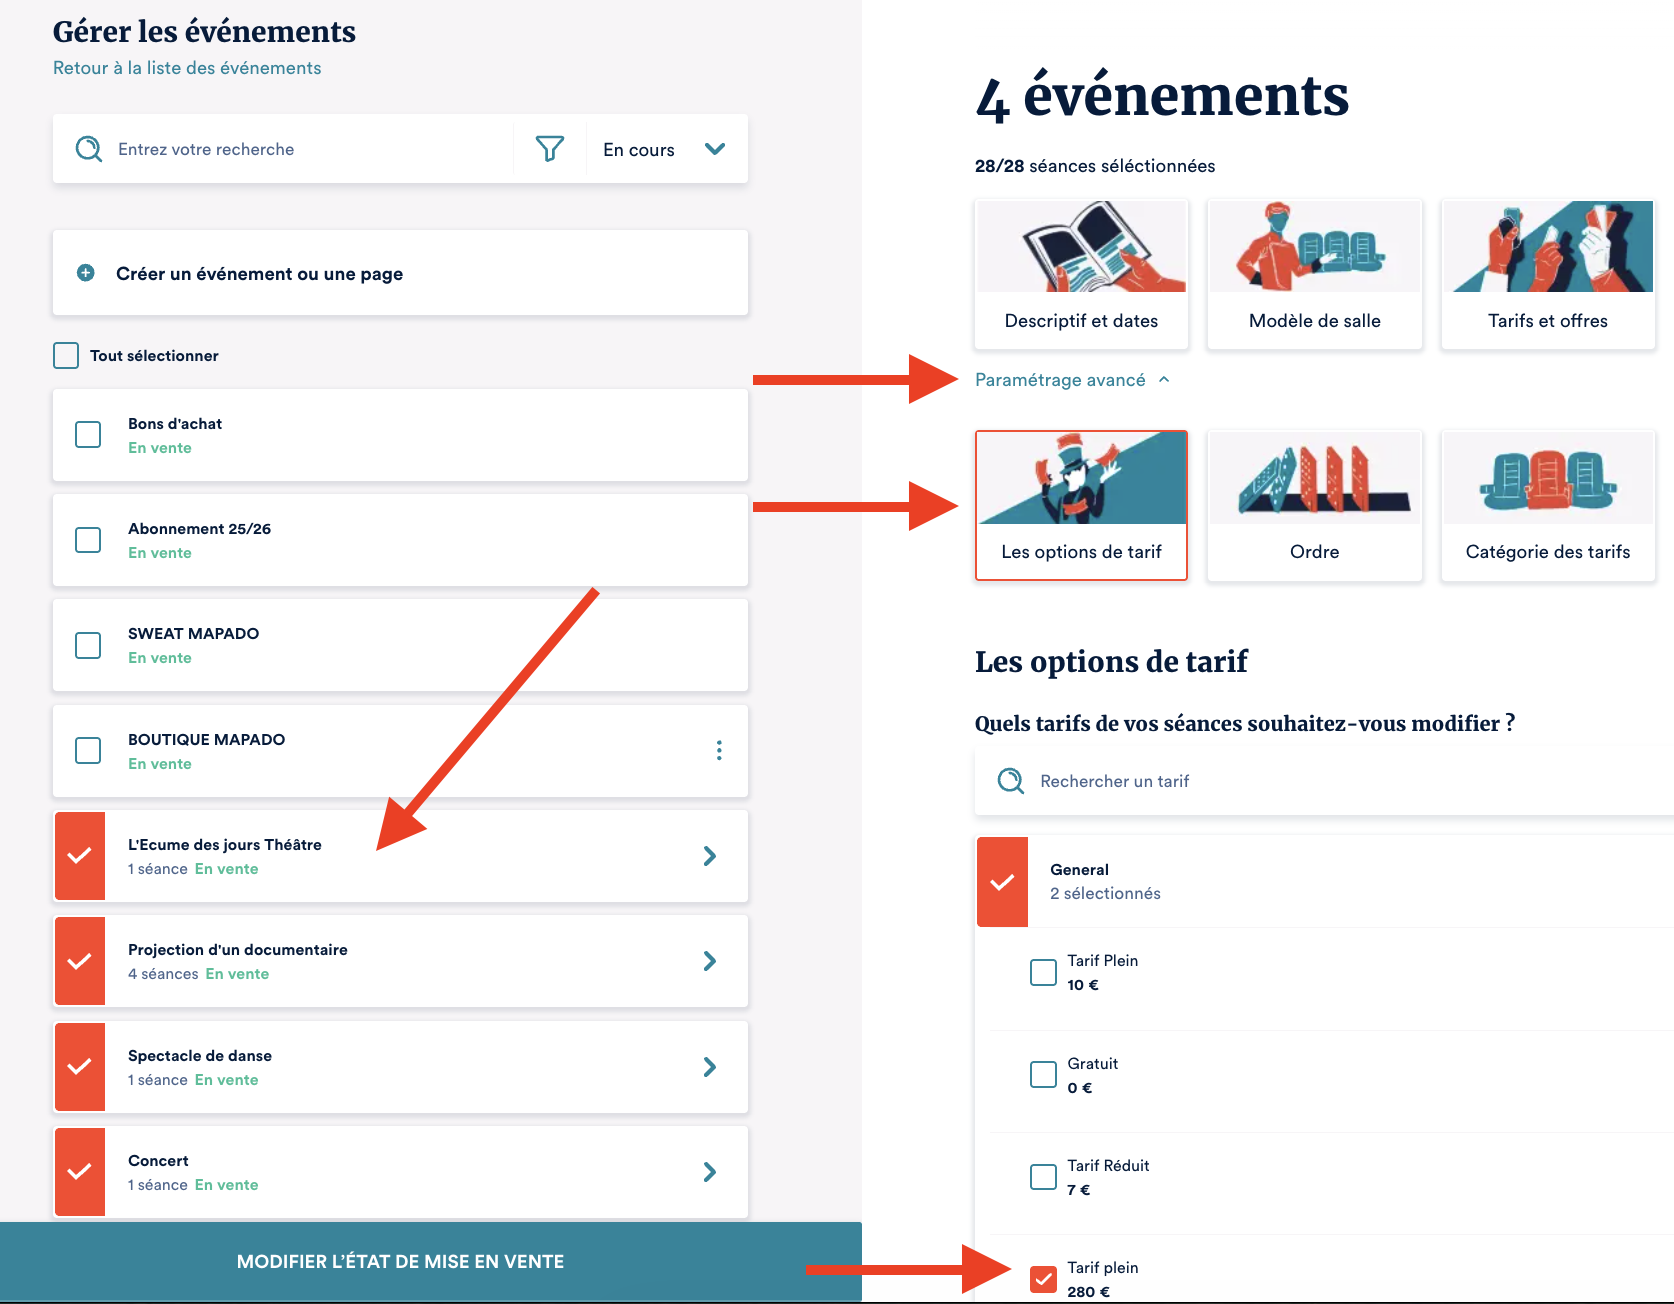Image resolution: width=1674 pixels, height=1304 pixels.
Task: Open the BOUTIQUE MAPADO three-dot menu
Action: pos(719,750)
